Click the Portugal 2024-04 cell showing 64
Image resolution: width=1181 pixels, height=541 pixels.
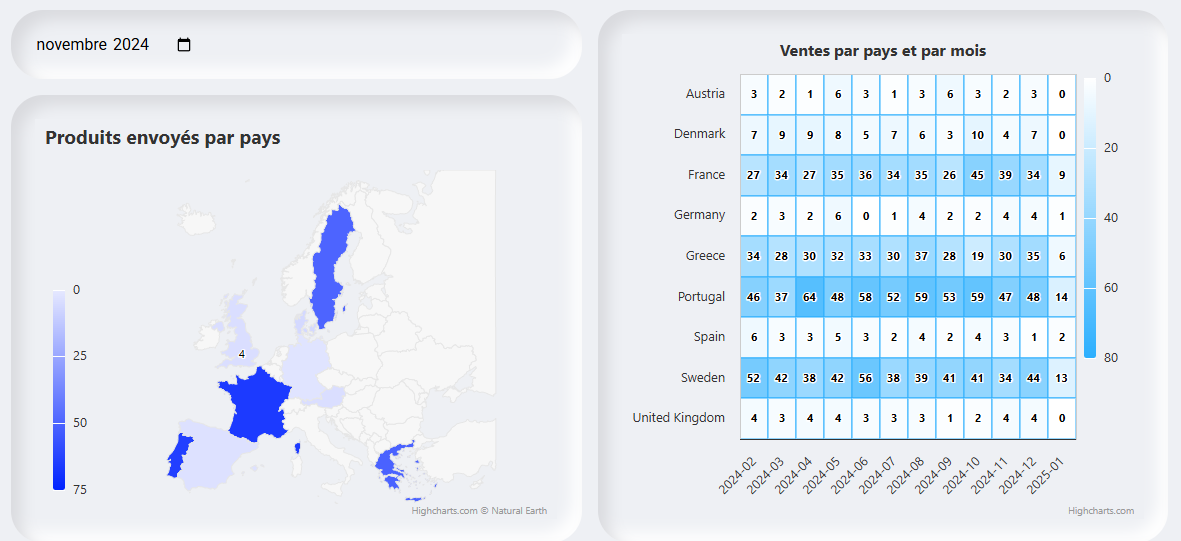810,297
